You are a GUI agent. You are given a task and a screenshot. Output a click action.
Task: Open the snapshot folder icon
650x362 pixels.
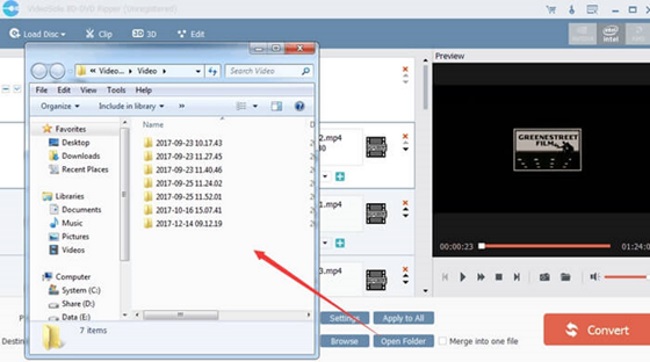pos(565,277)
